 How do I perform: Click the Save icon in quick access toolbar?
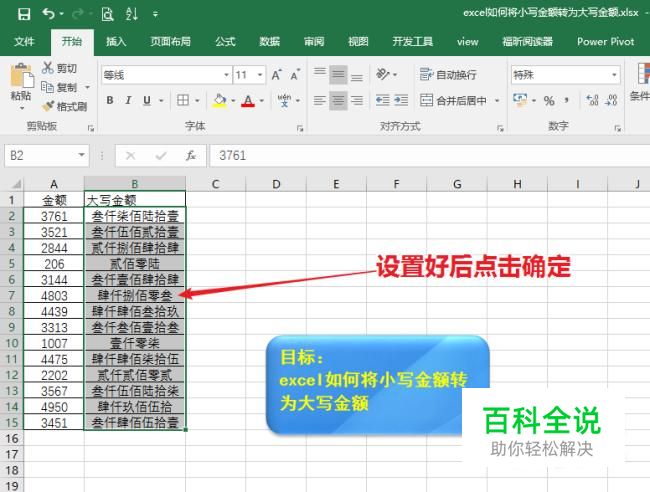click(24, 14)
